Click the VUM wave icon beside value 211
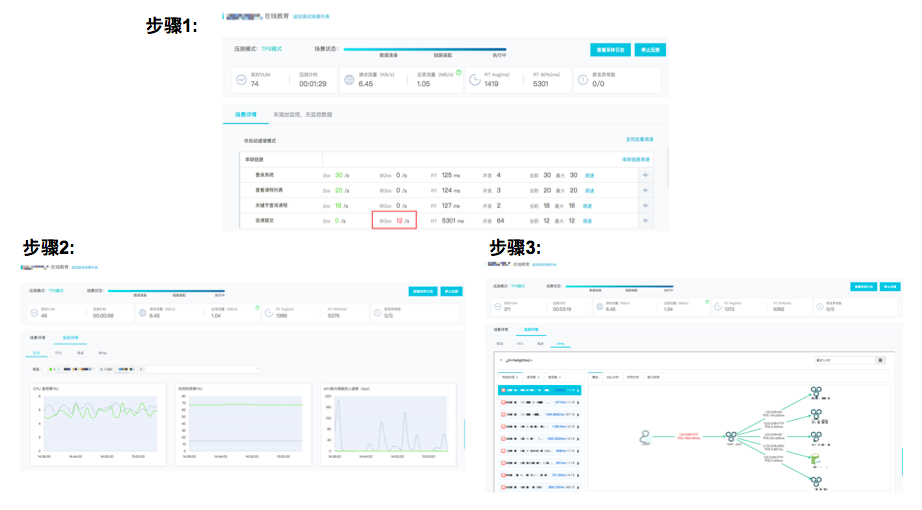 coord(498,307)
